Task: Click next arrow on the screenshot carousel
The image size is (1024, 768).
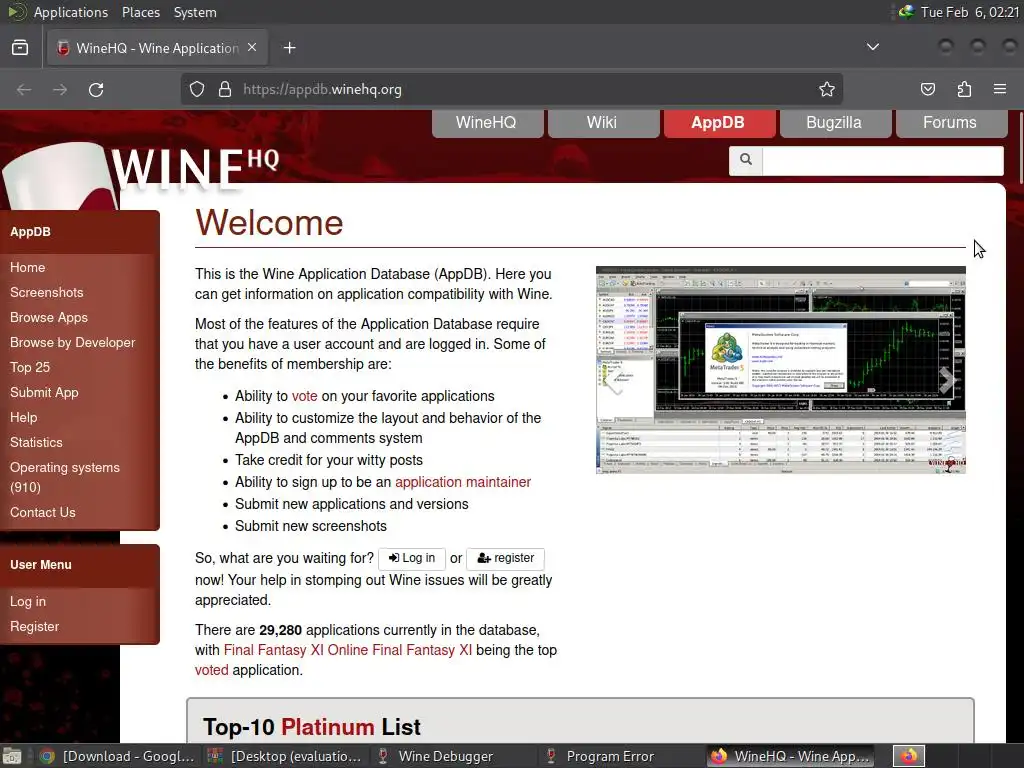Action: click(947, 379)
